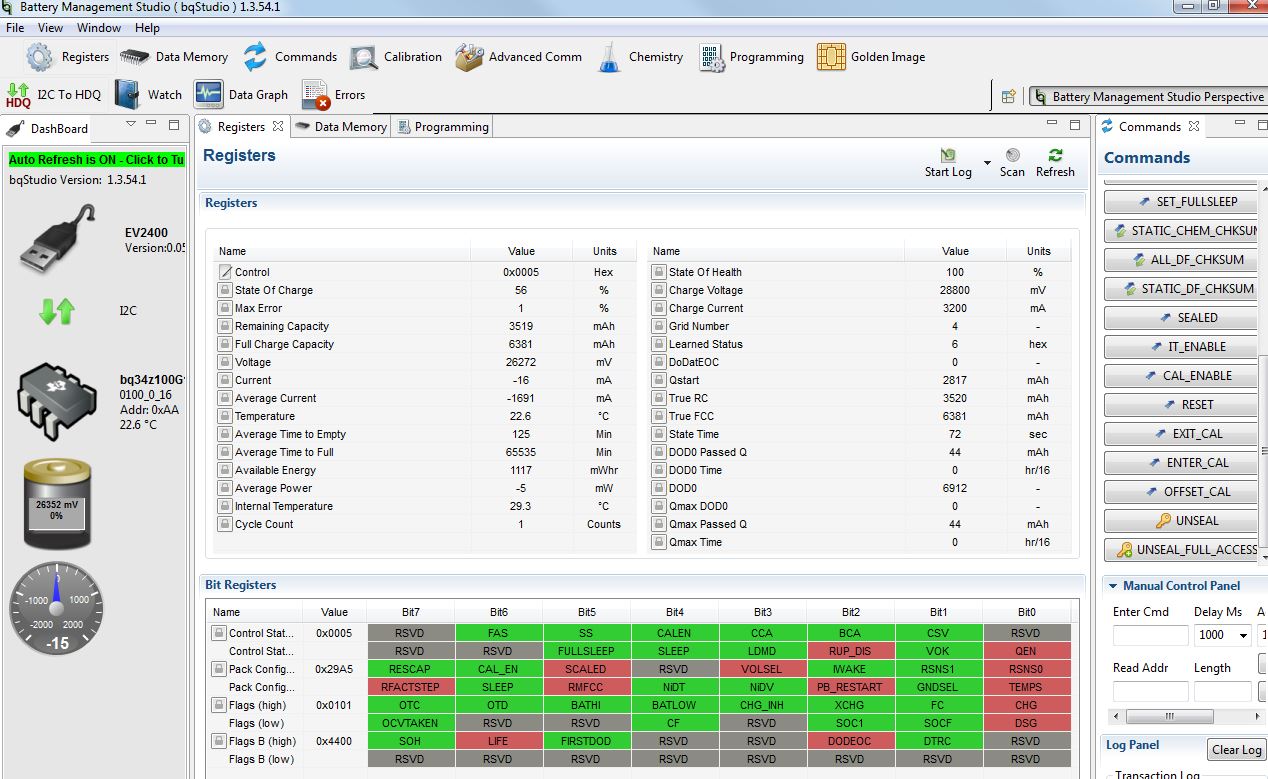Click the Open Perspective icon
The image size is (1268, 779).
pyautogui.click(x=1009, y=97)
